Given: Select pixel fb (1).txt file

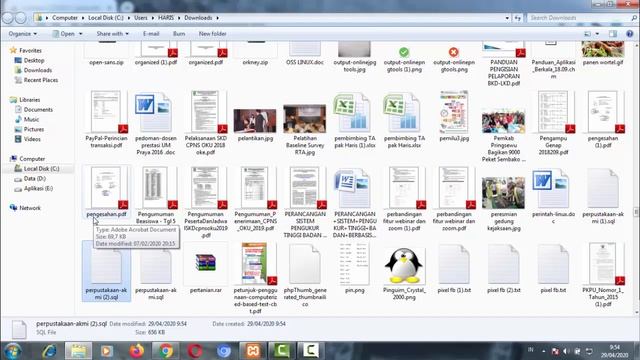Looking at the screenshot, I should (454, 268).
